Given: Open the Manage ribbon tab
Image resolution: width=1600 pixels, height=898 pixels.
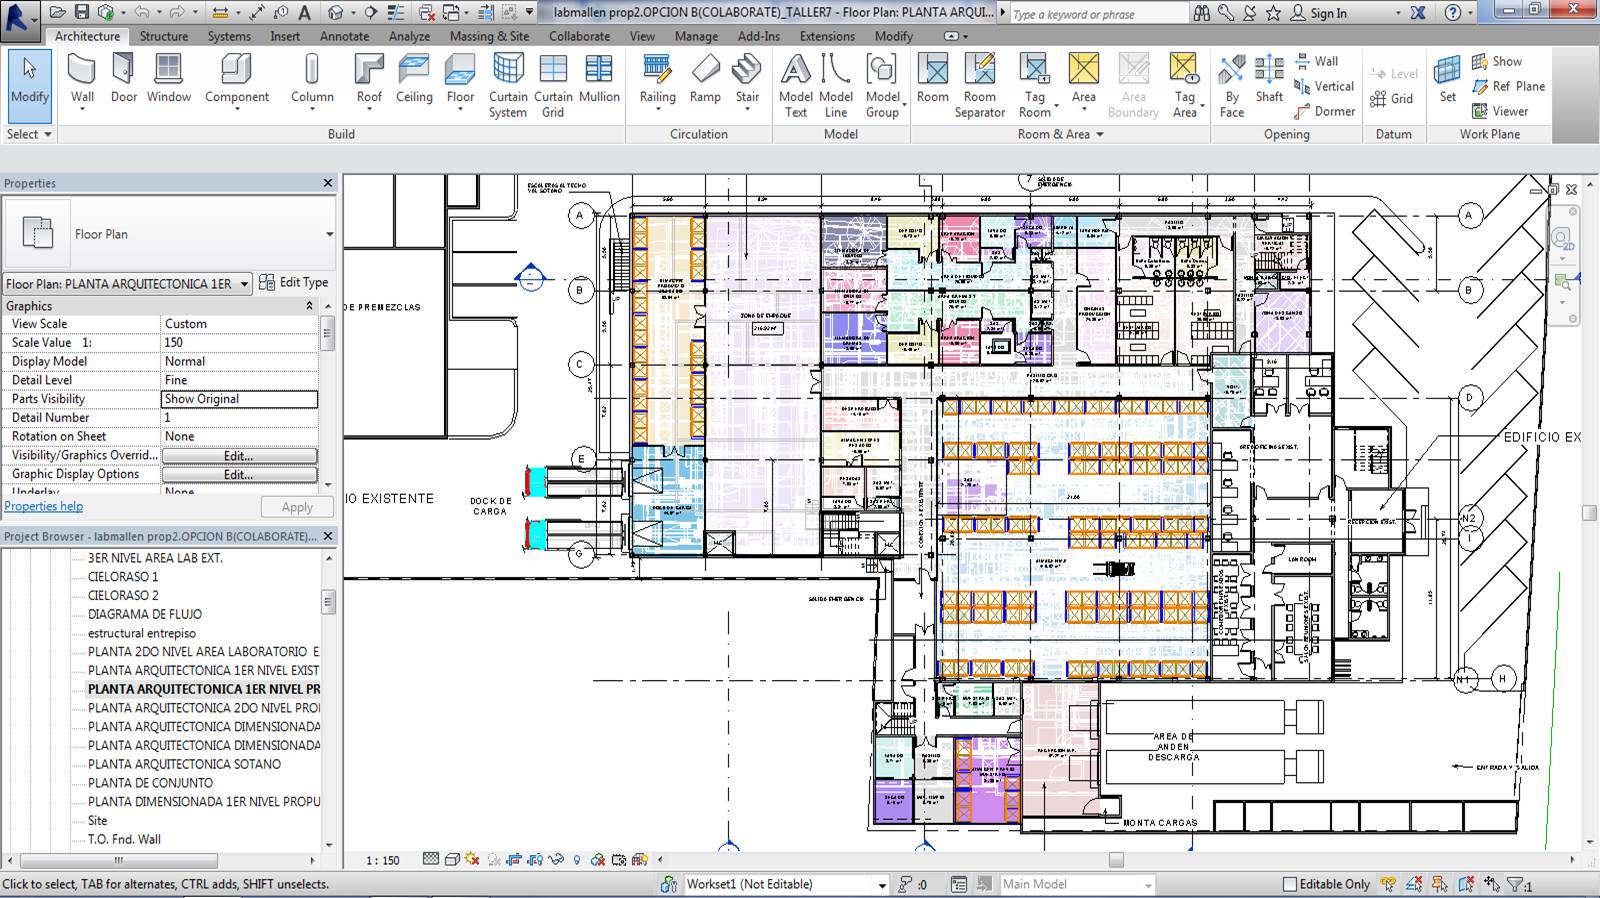Looking at the screenshot, I should pos(696,36).
